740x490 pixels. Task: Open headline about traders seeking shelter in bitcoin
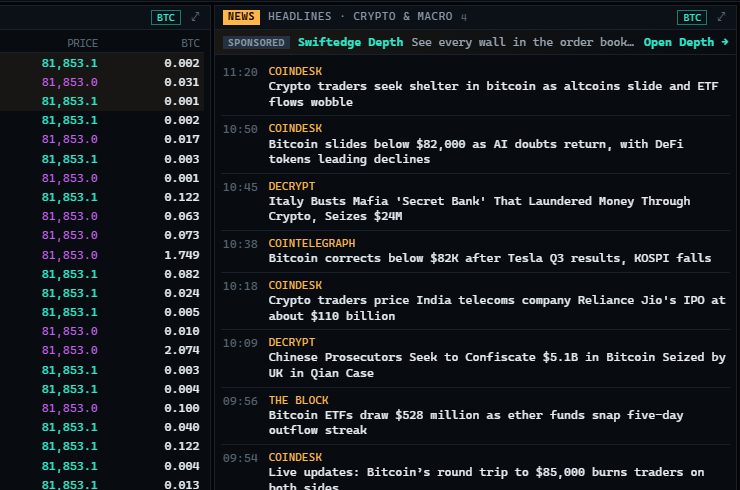493,94
